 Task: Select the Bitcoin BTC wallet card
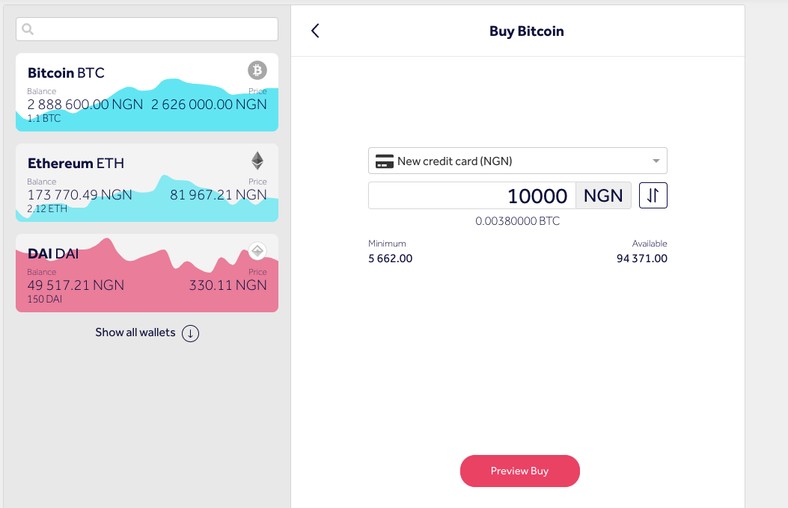(147, 93)
